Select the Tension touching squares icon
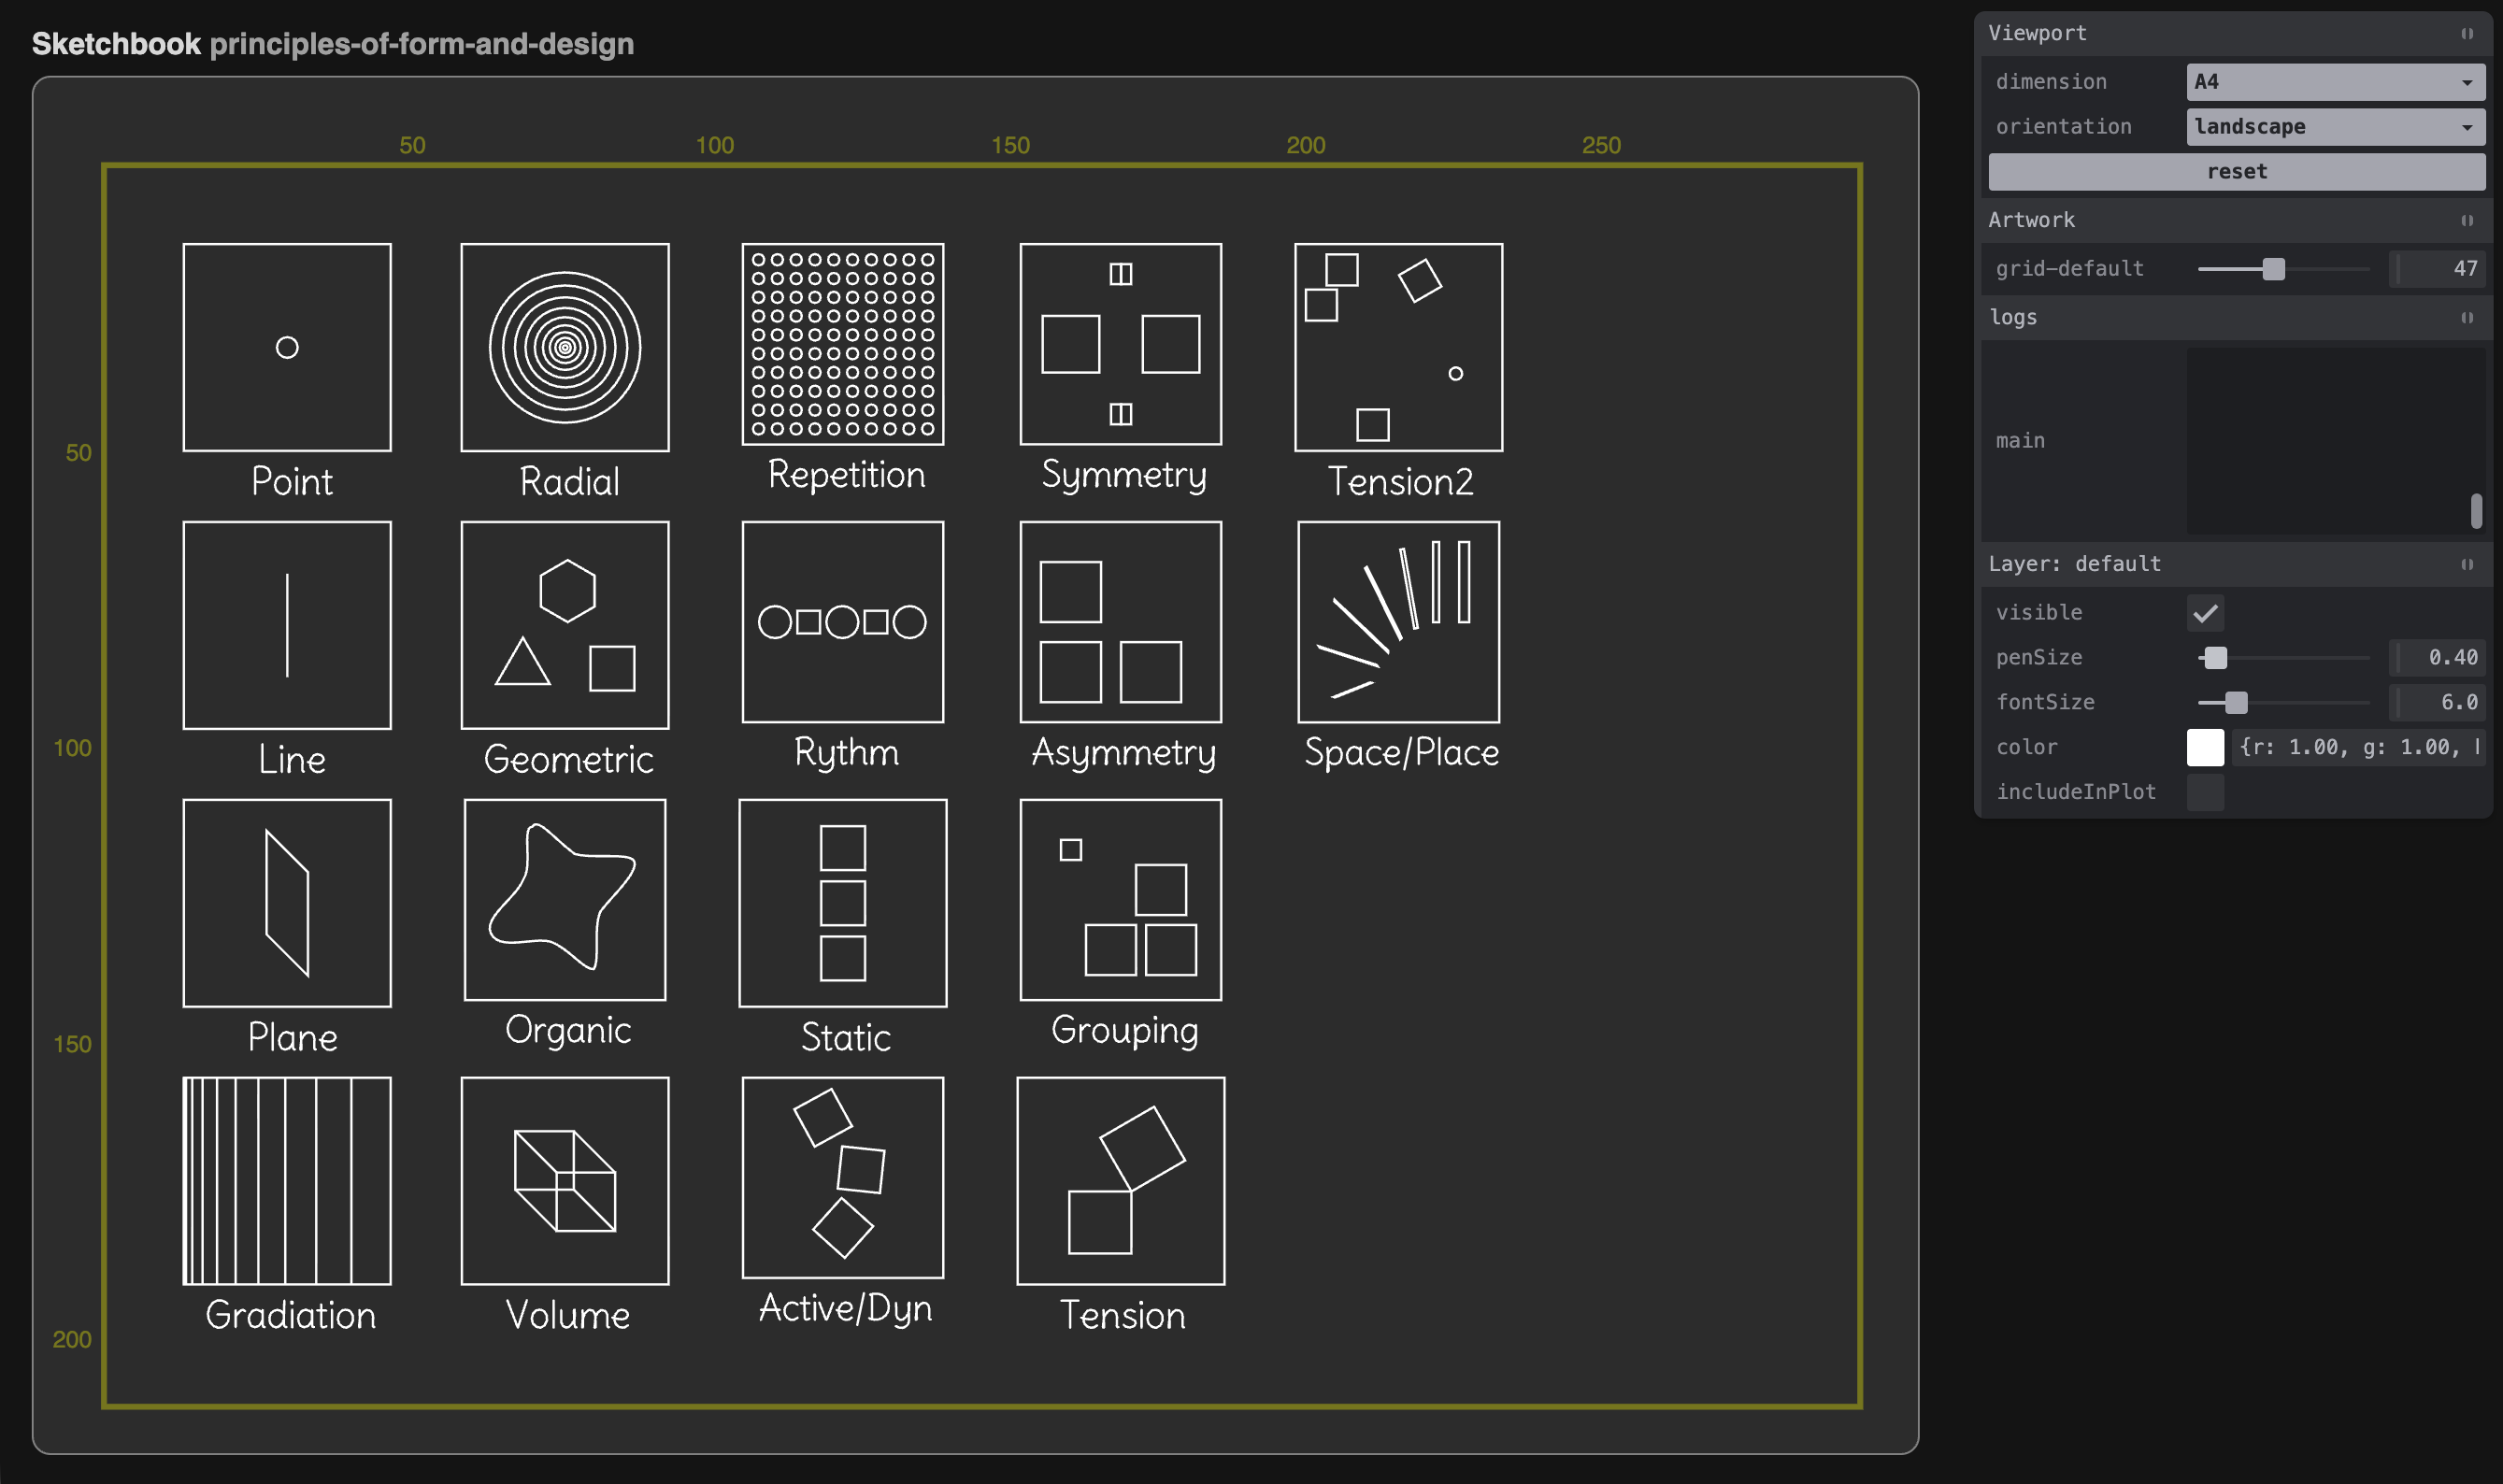The width and height of the screenshot is (2503, 1484). coord(1120,1180)
